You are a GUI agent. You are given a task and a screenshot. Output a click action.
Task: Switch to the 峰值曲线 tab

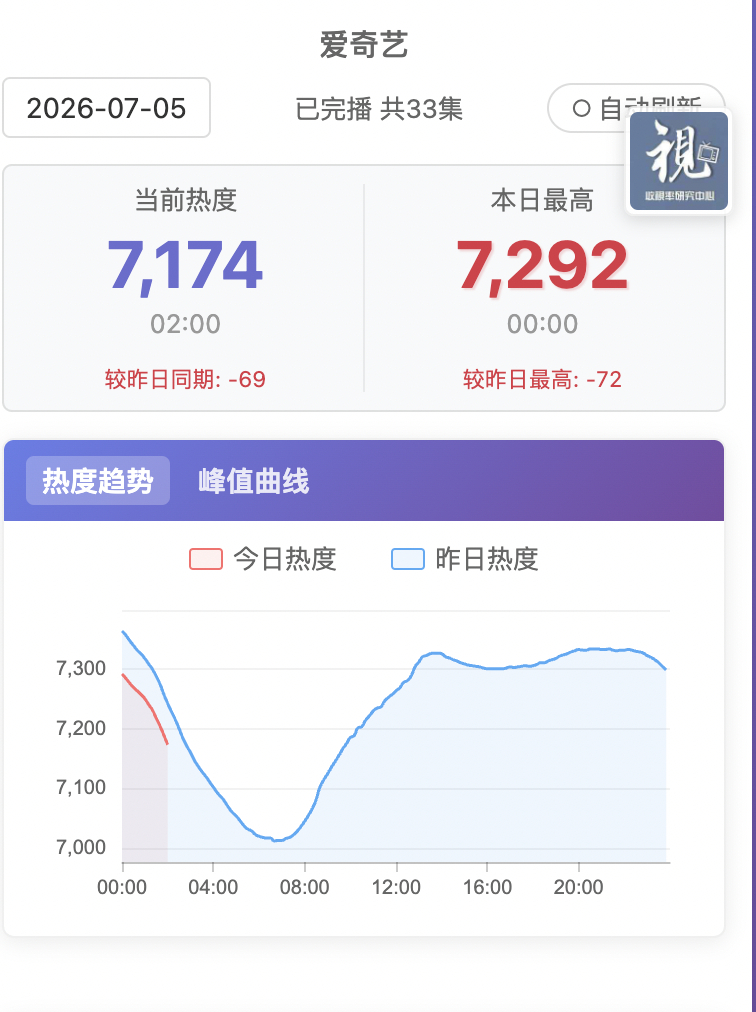(x=254, y=481)
